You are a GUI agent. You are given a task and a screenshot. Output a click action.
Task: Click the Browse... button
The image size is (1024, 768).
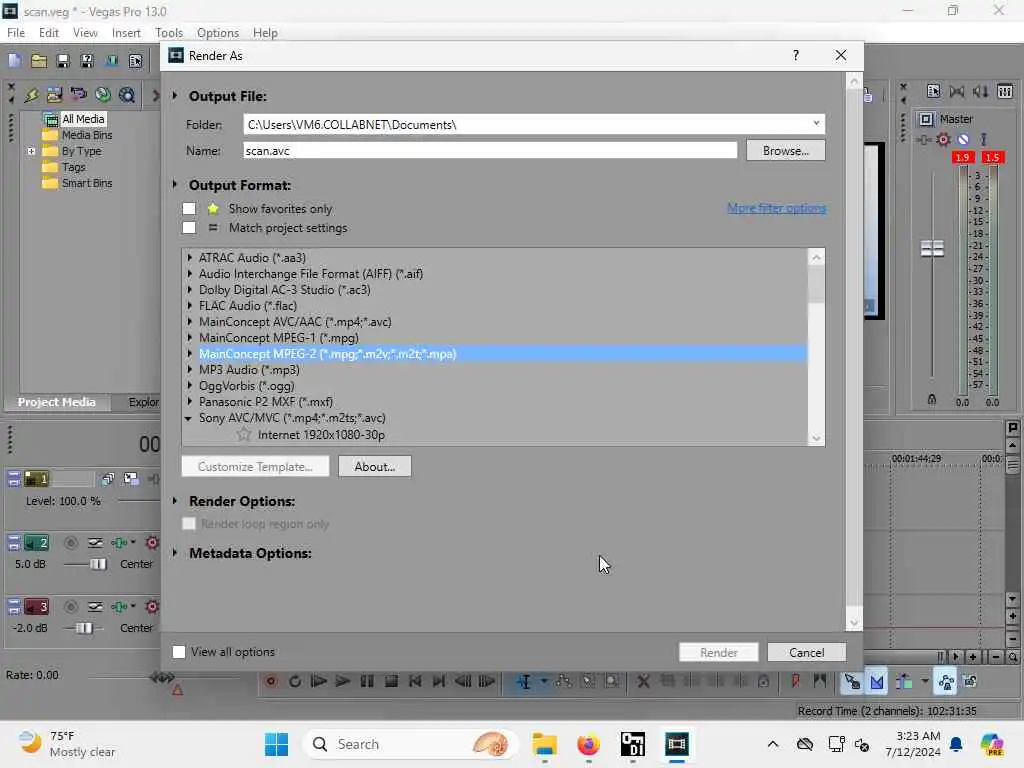click(x=786, y=151)
